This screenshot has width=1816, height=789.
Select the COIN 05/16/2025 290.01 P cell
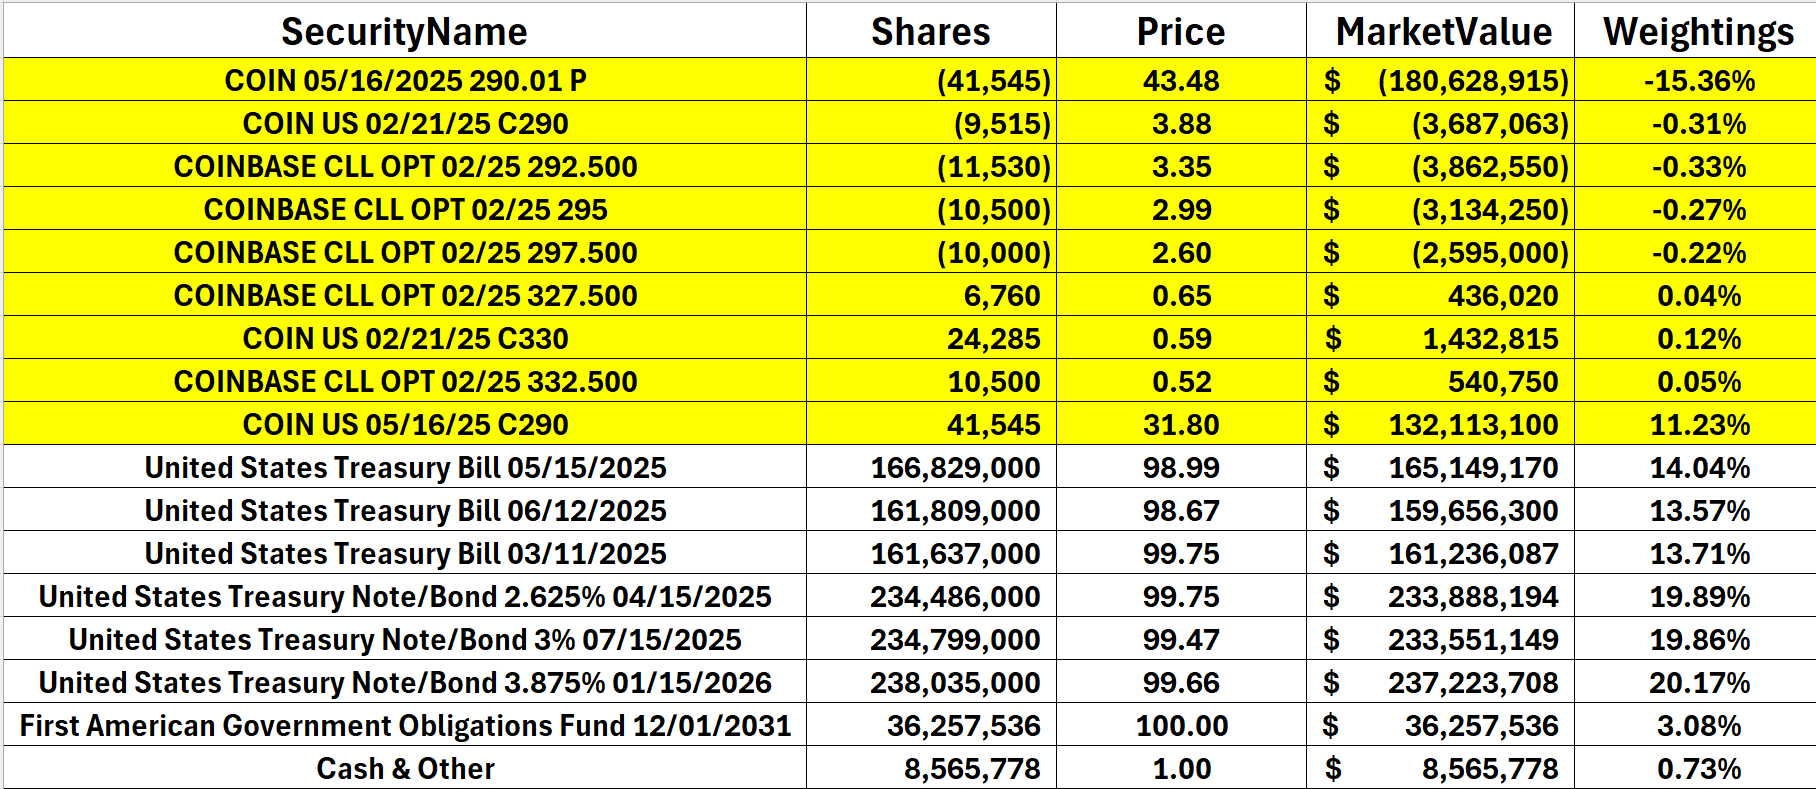pyautogui.click(x=405, y=80)
